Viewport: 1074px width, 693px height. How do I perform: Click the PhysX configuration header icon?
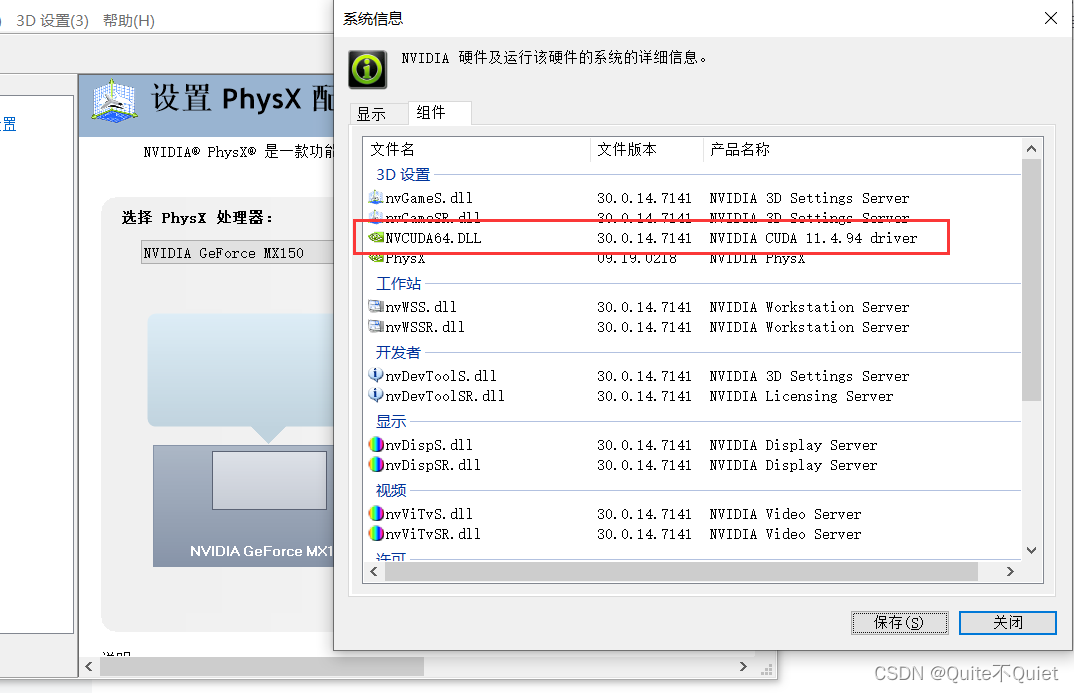point(114,101)
